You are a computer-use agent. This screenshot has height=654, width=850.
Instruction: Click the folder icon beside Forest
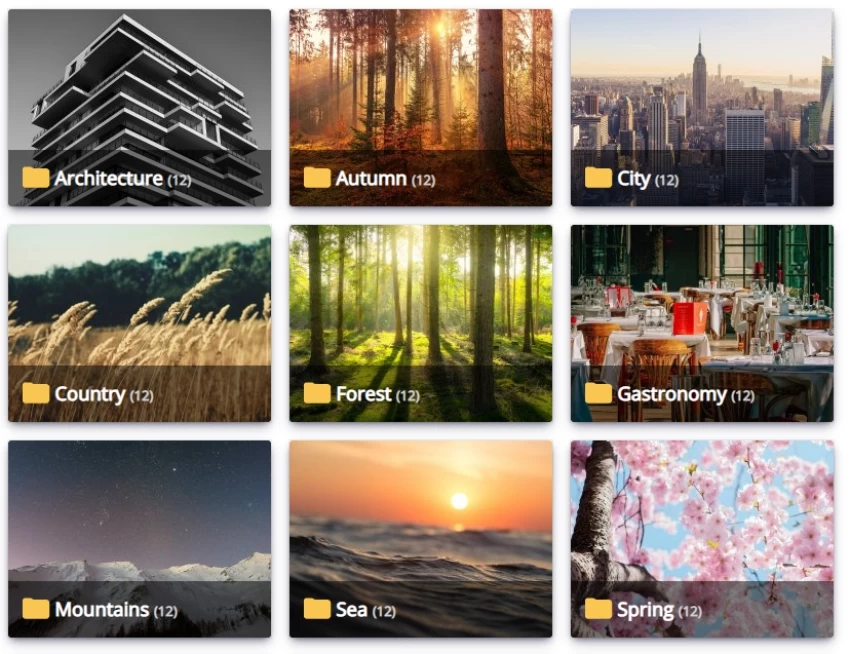[317, 393]
